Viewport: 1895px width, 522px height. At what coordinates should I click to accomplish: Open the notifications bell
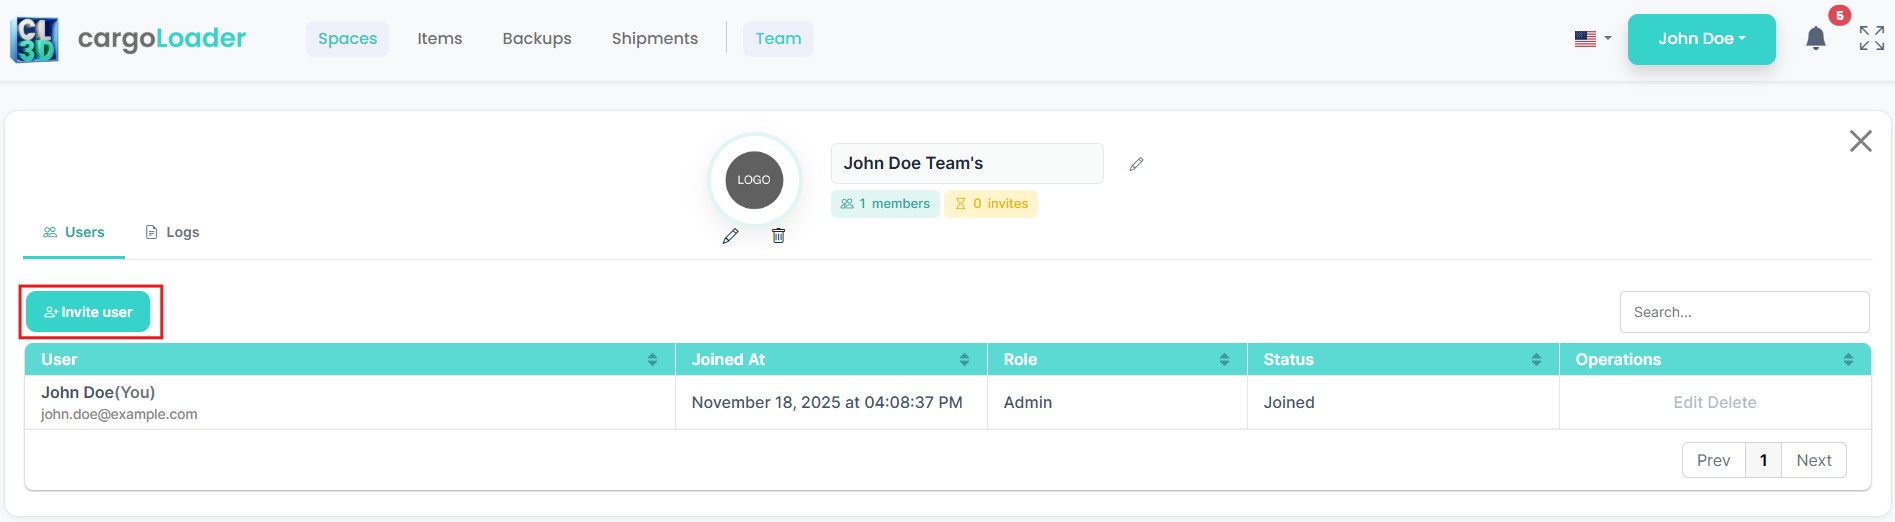(1815, 39)
